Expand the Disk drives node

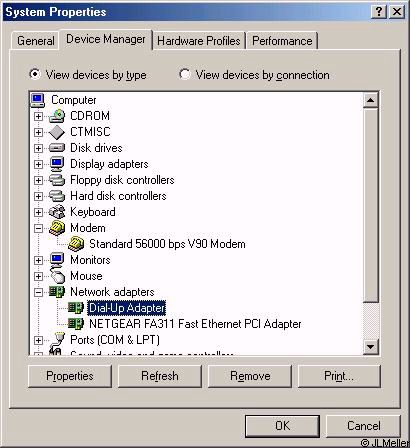(x=38, y=148)
